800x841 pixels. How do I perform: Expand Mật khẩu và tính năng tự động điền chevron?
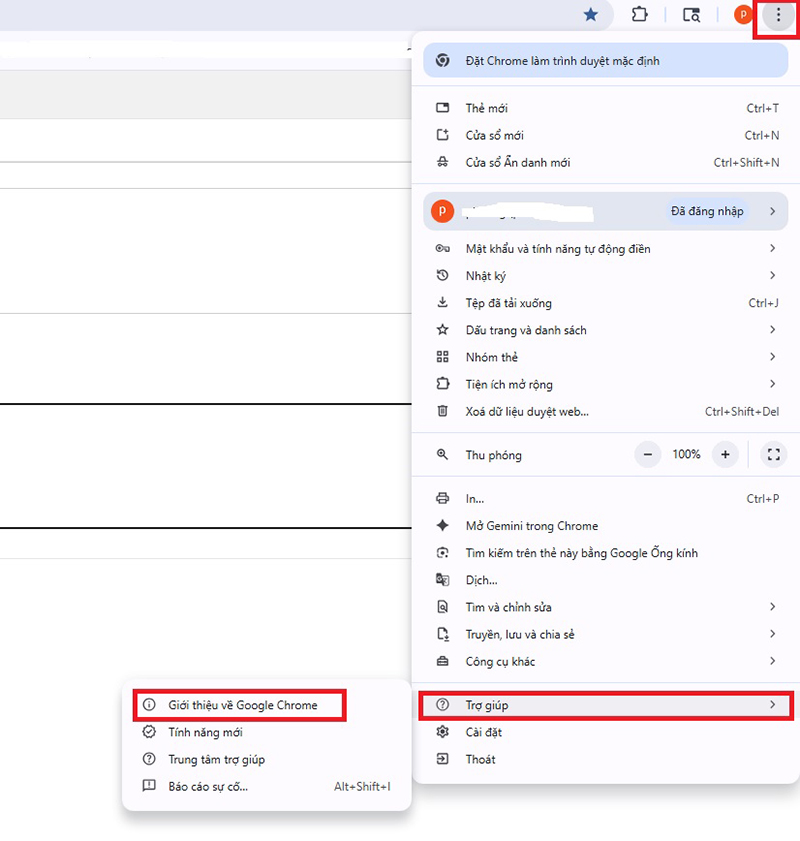point(772,248)
